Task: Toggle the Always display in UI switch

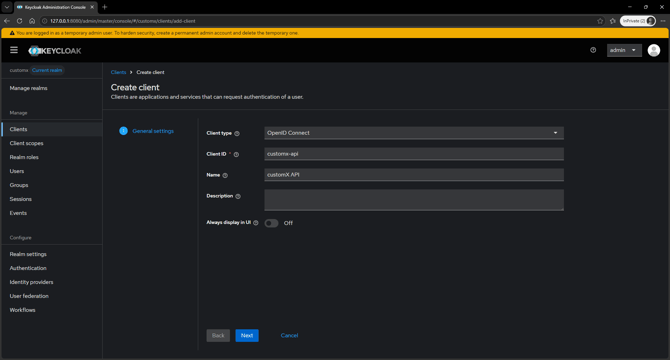Action: (x=271, y=223)
